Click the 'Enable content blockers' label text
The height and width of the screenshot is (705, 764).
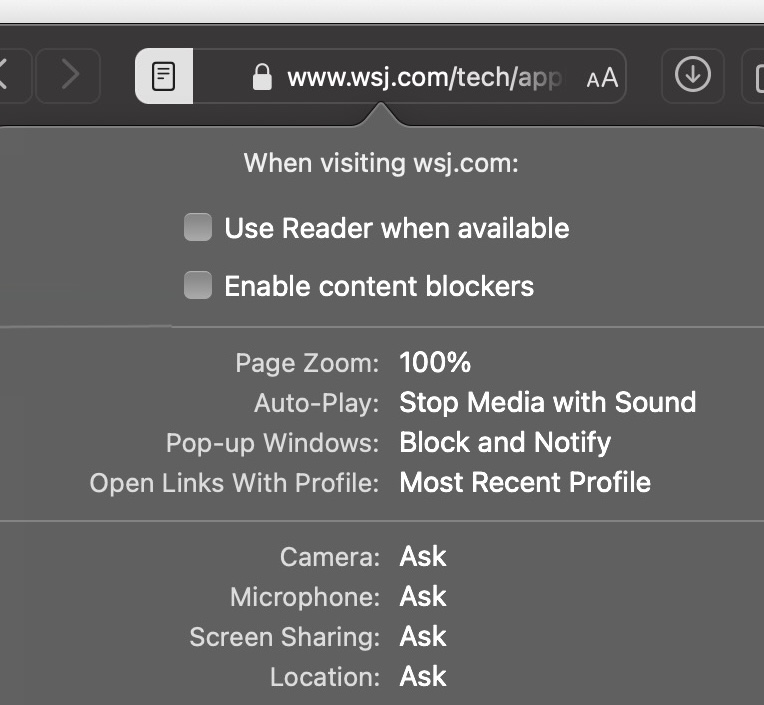[x=379, y=287]
